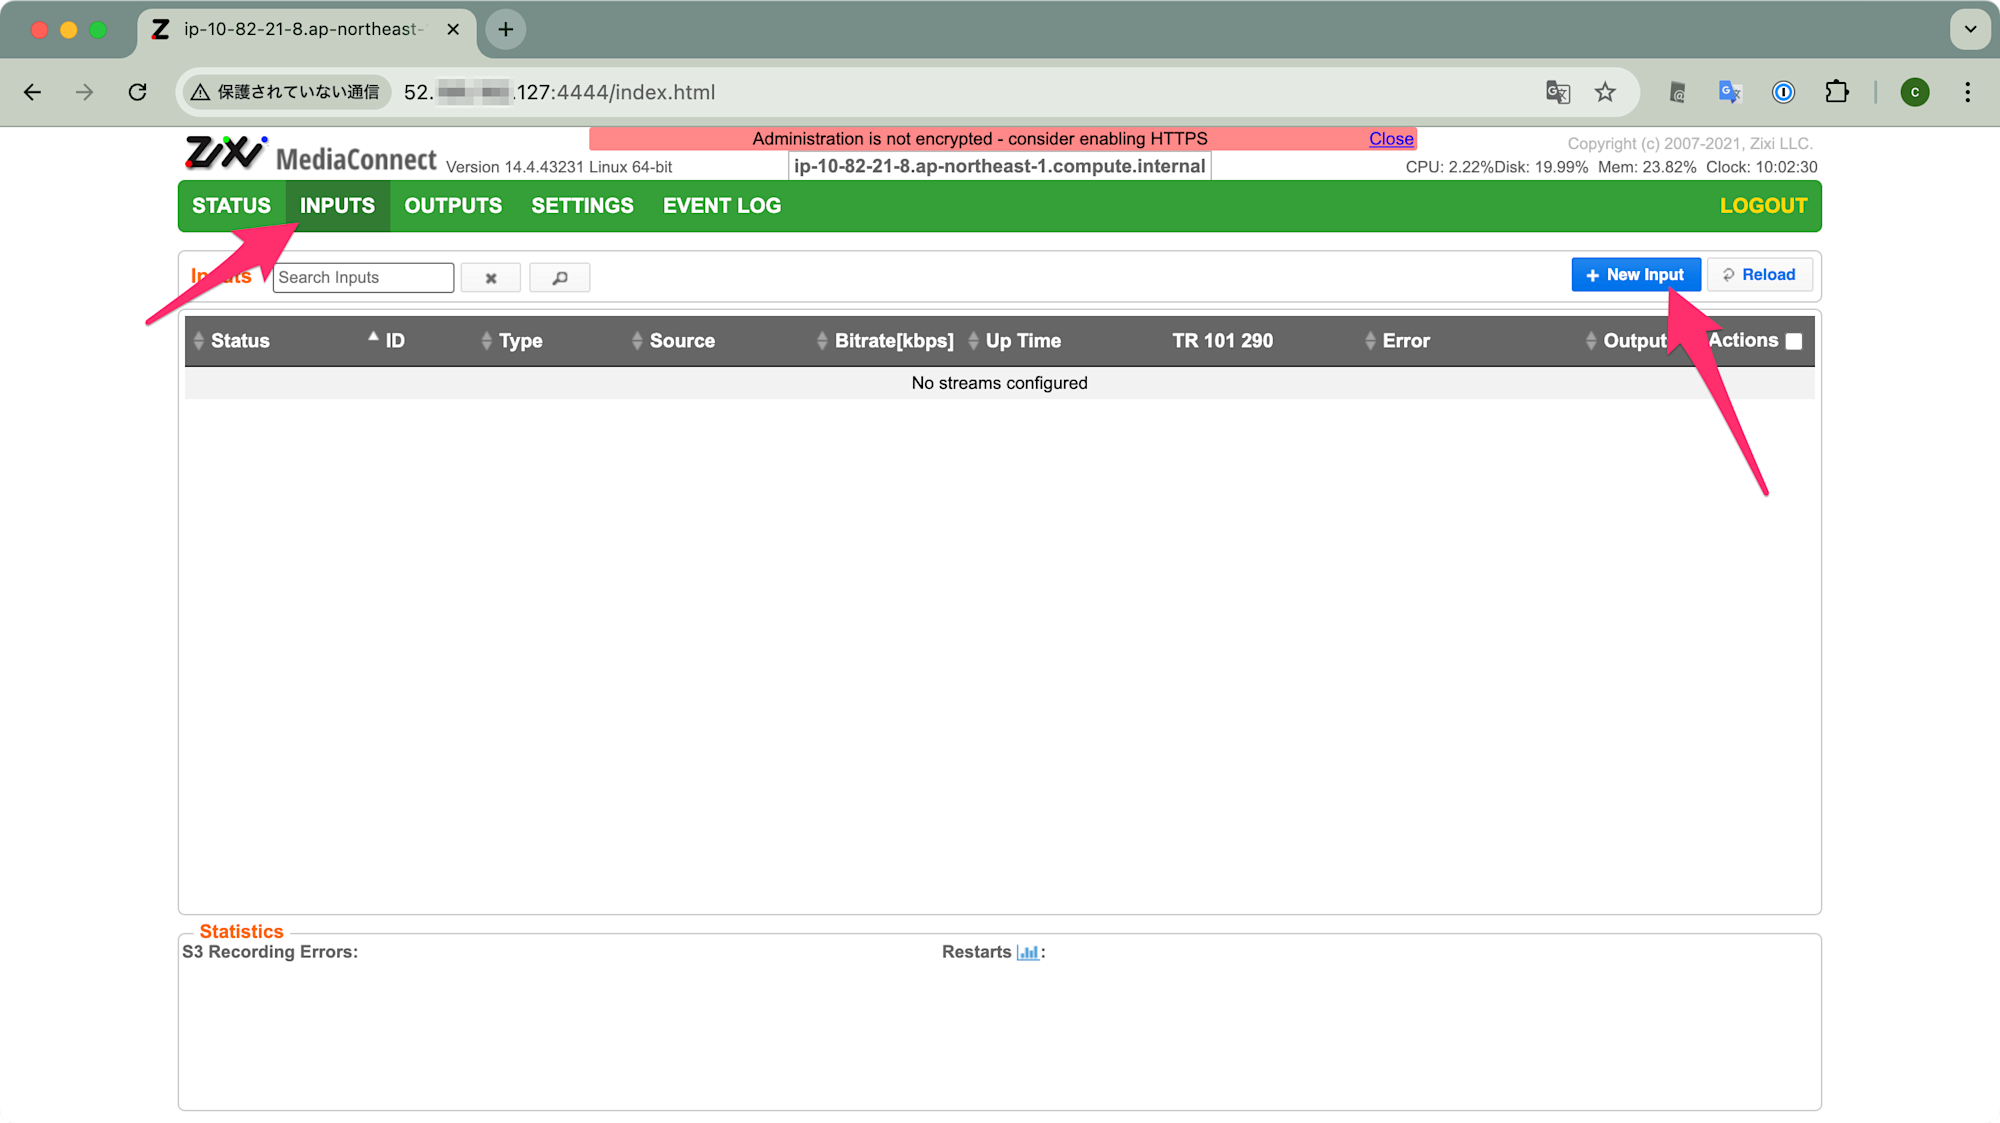Bookmark page with star icon
The image size is (2000, 1123).
[1605, 92]
